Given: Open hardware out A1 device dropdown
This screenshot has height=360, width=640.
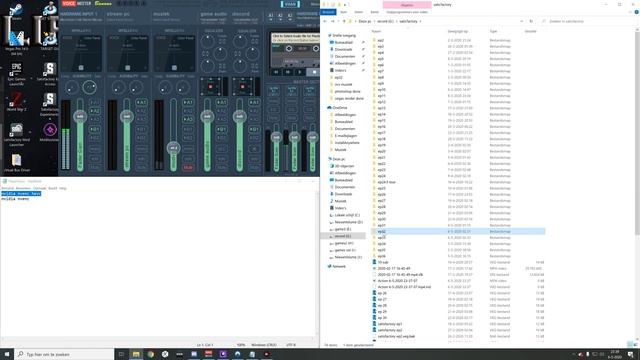Looking at the screenshot, I should pos(271,16).
